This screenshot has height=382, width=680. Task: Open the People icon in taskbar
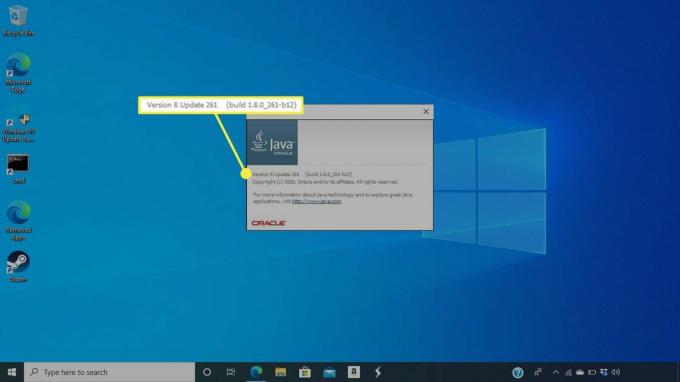(538, 372)
